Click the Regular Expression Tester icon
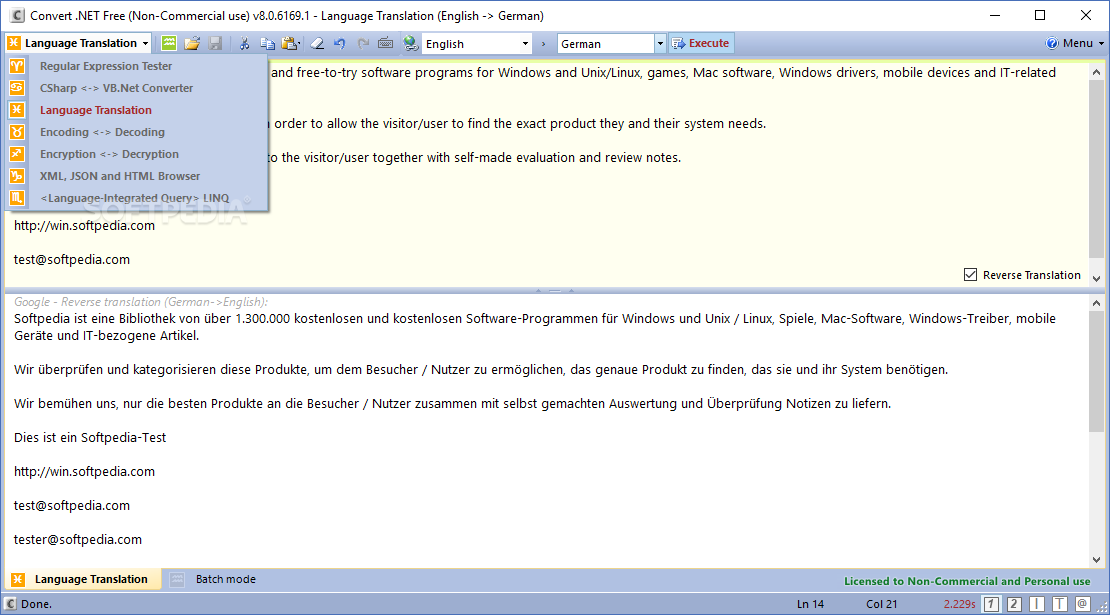The height and width of the screenshot is (615, 1110). (x=17, y=66)
